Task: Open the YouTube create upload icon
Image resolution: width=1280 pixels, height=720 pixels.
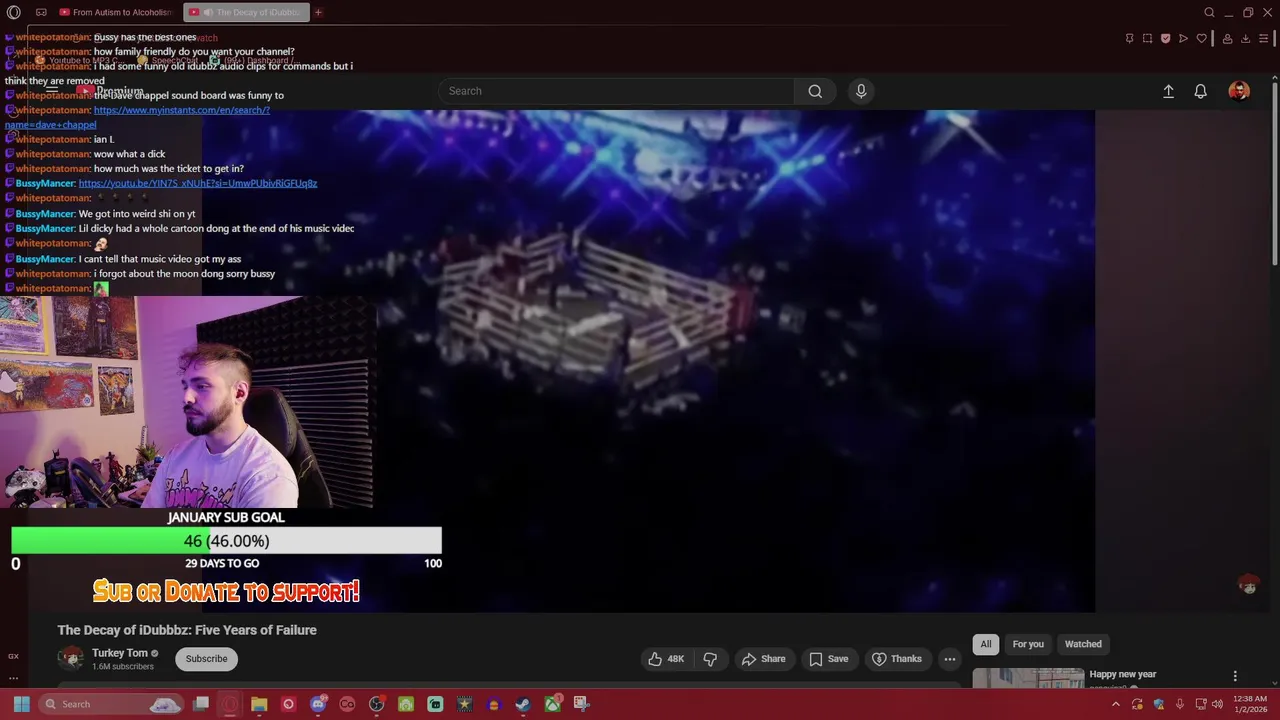Action: click(x=1168, y=91)
